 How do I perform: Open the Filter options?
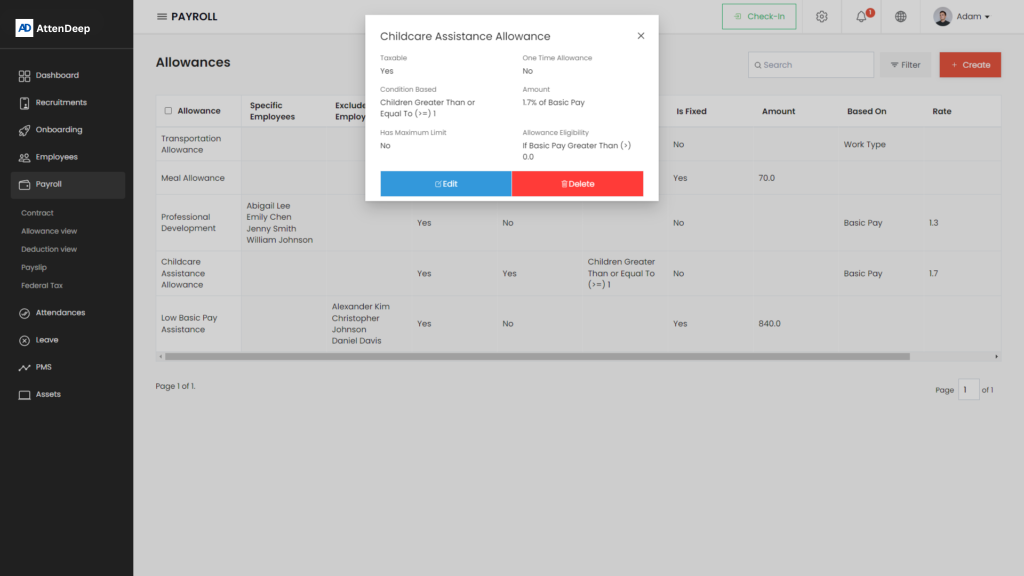click(x=905, y=65)
